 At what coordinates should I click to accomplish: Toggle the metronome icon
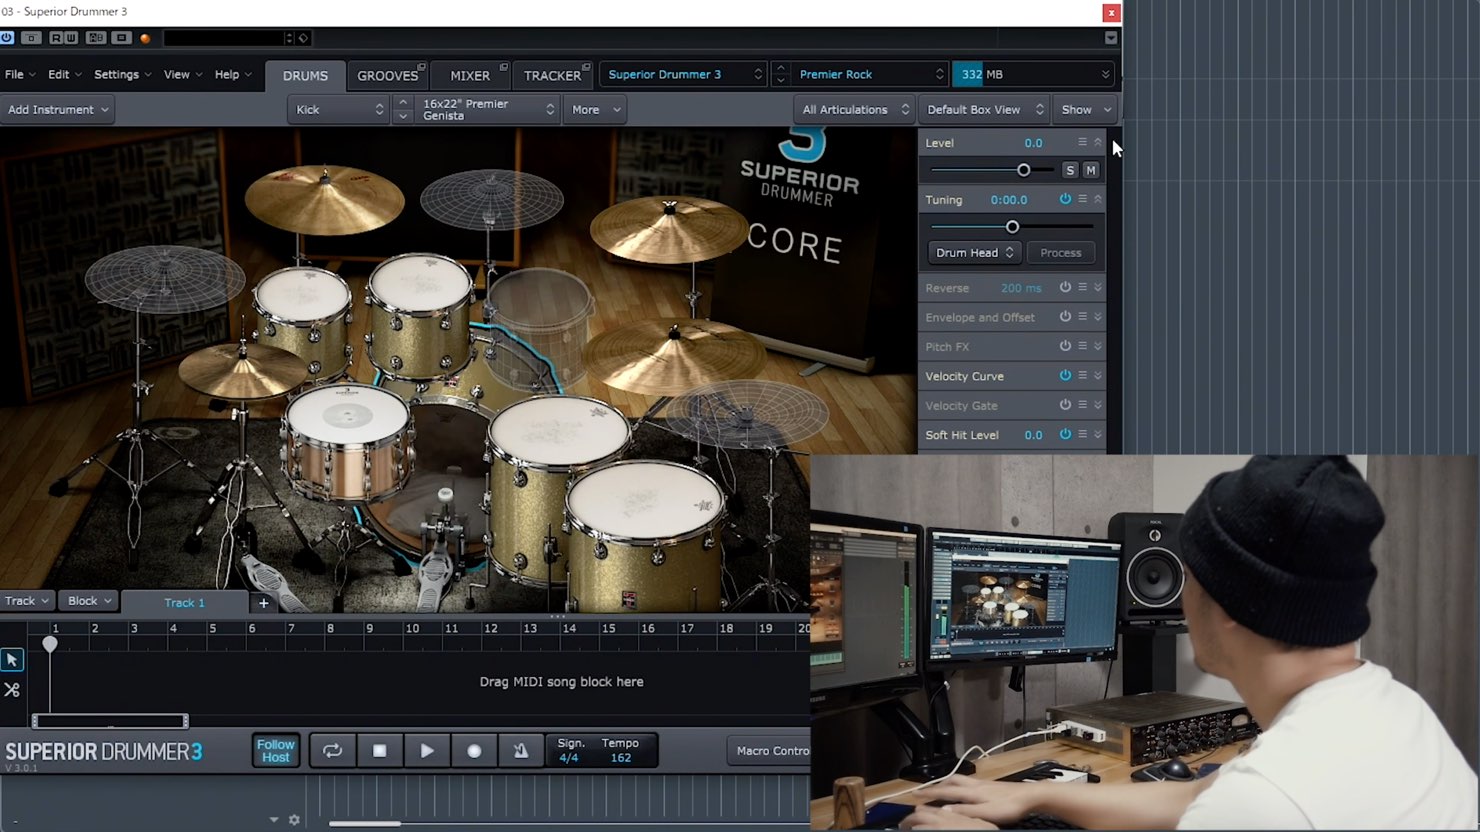[521, 751]
